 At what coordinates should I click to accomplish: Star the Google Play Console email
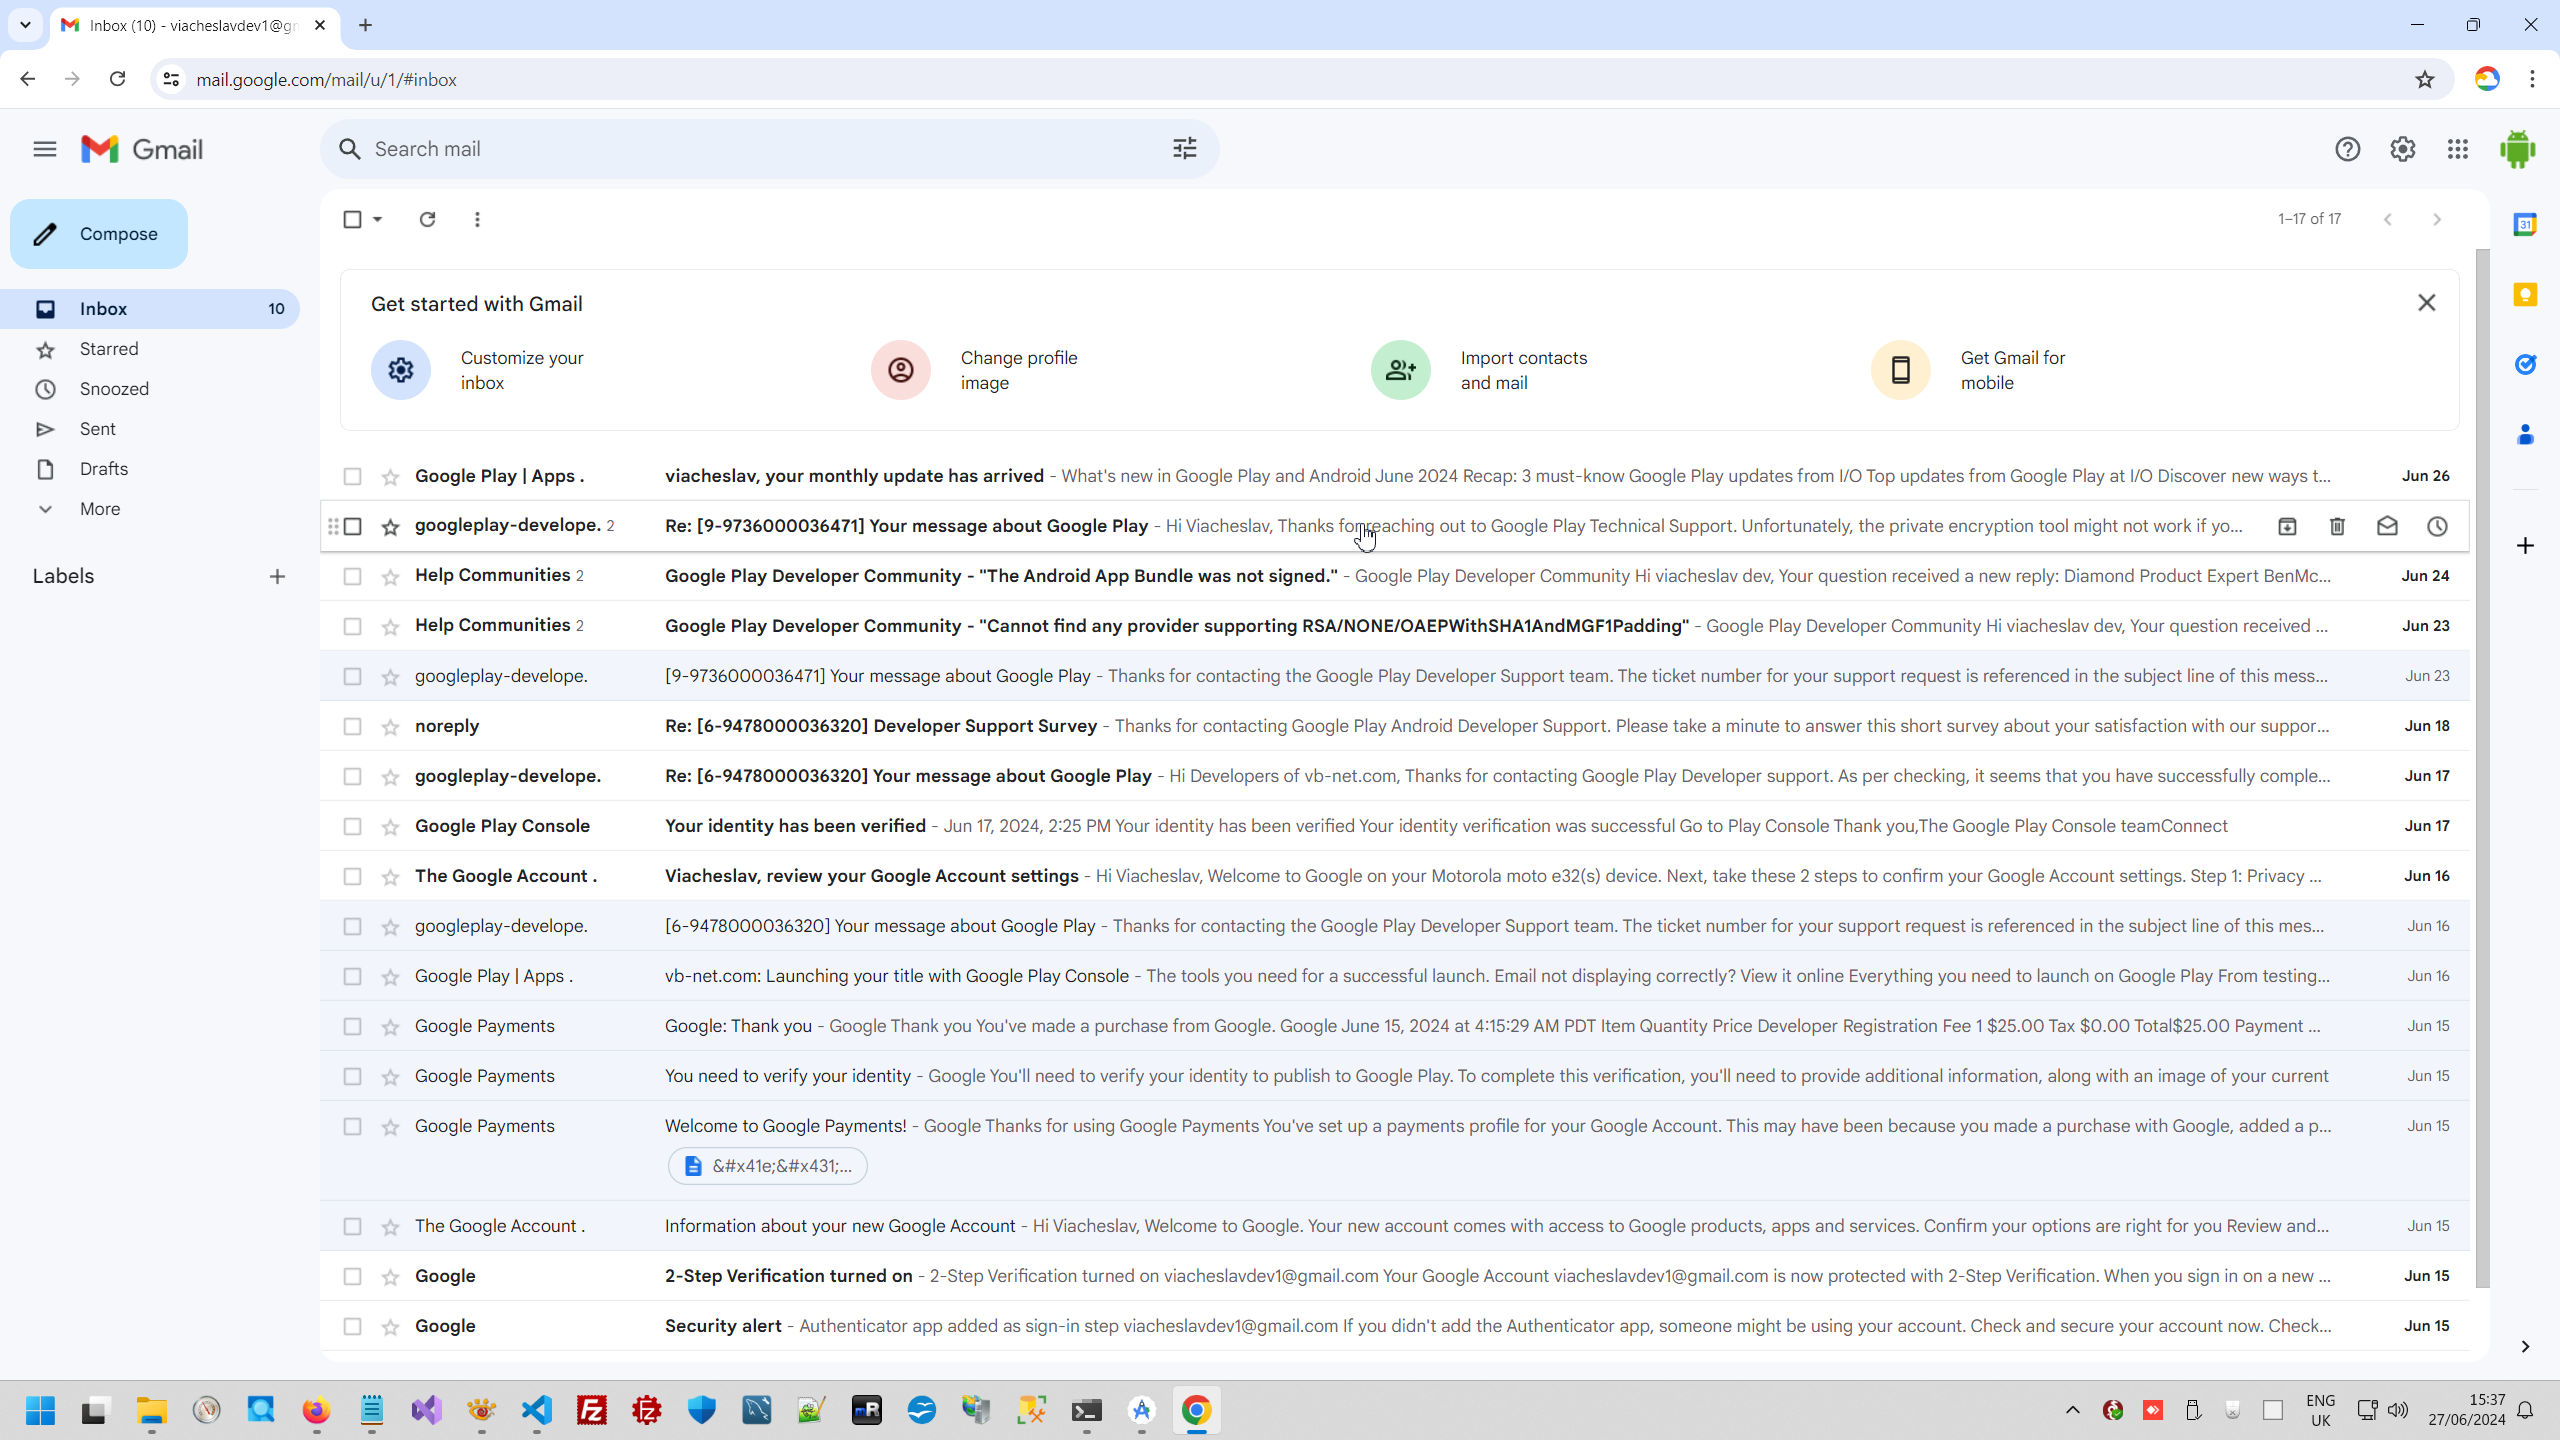390,827
